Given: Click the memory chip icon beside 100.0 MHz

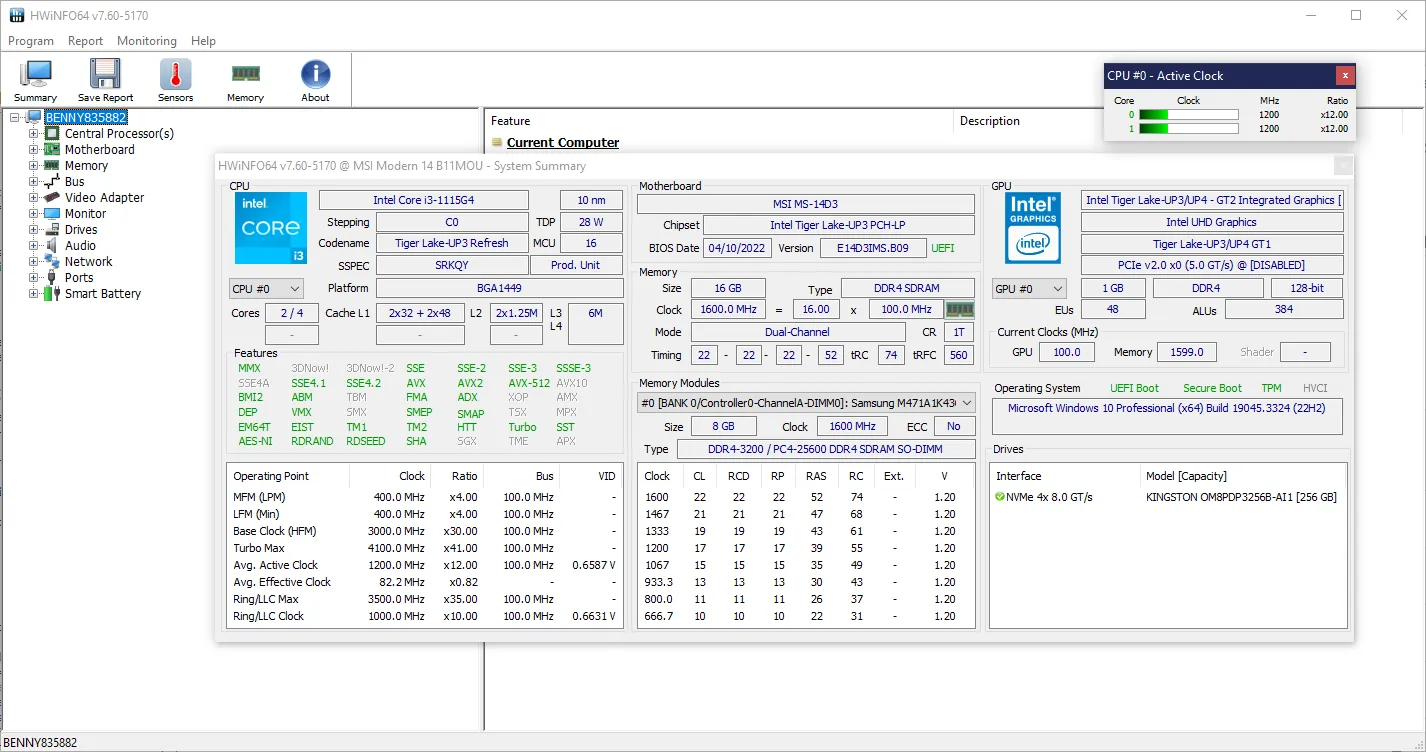Looking at the screenshot, I should point(959,310).
